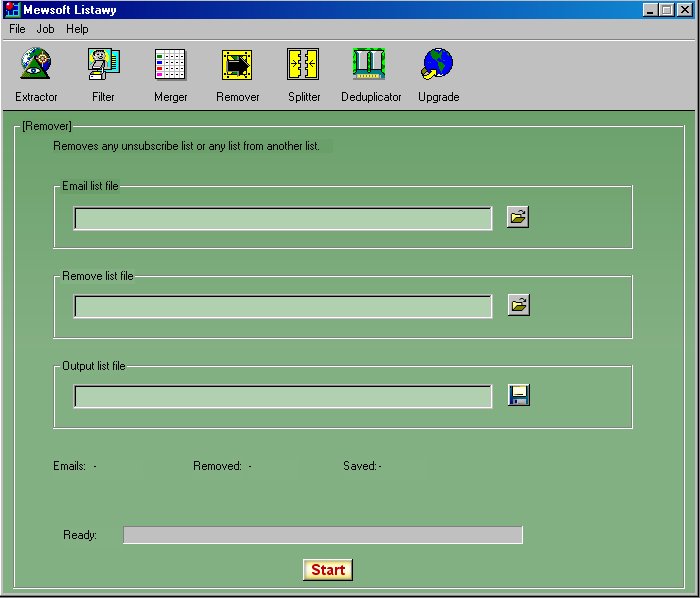Screen dimensions: 700x598
Task: Click the Output list file text box
Action: pos(283,396)
